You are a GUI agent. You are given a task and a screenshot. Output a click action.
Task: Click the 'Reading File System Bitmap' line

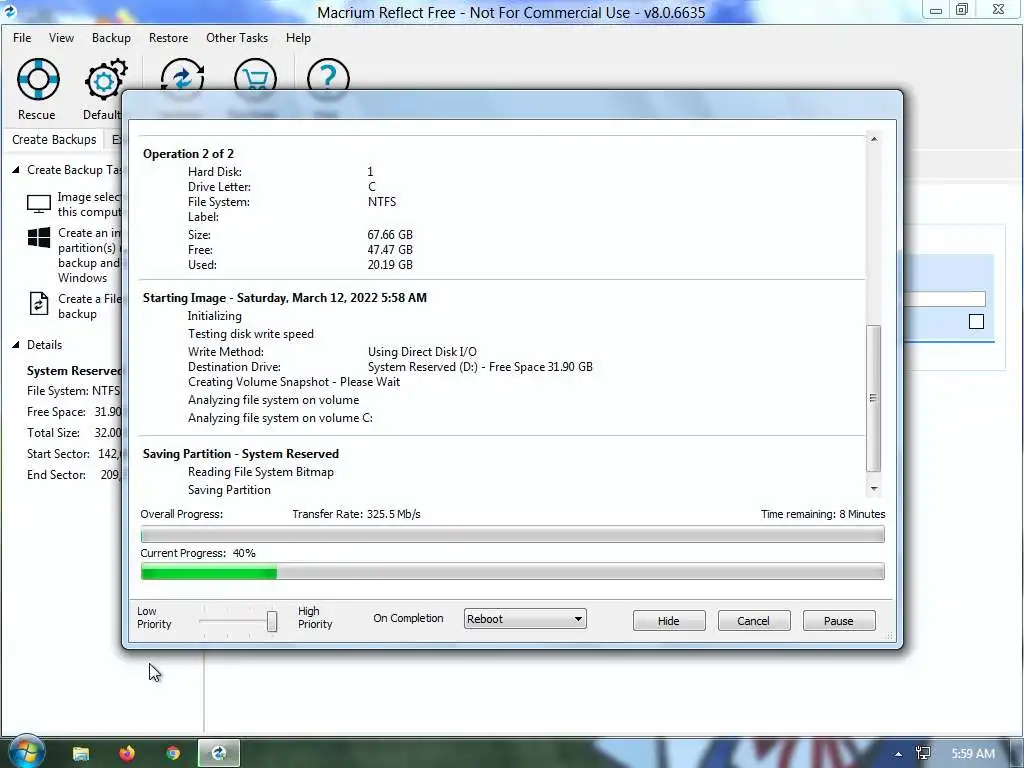pyautogui.click(x=261, y=472)
